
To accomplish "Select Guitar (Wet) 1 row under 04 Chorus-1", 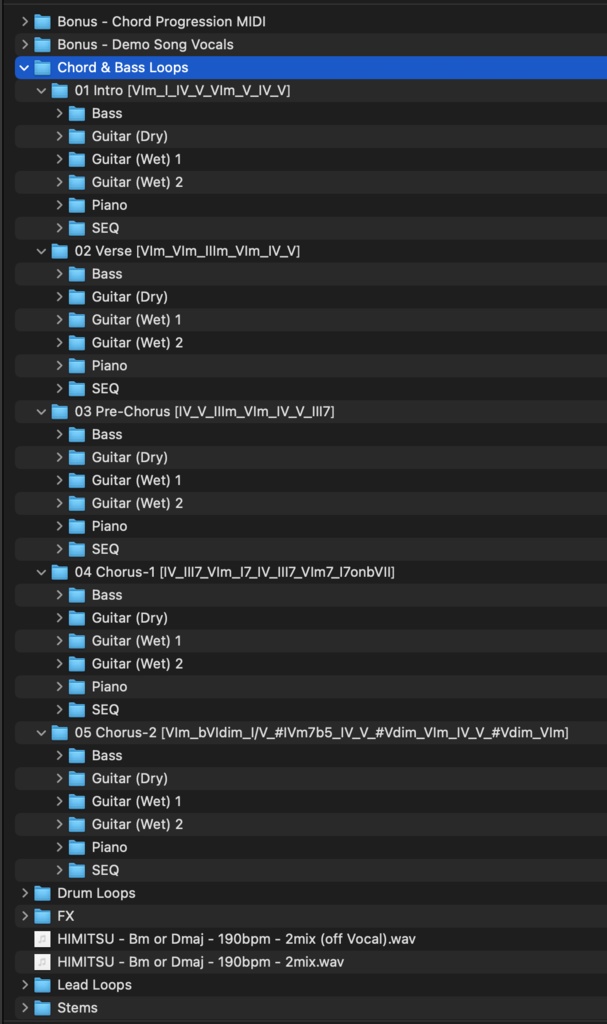I will (x=311, y=641).
